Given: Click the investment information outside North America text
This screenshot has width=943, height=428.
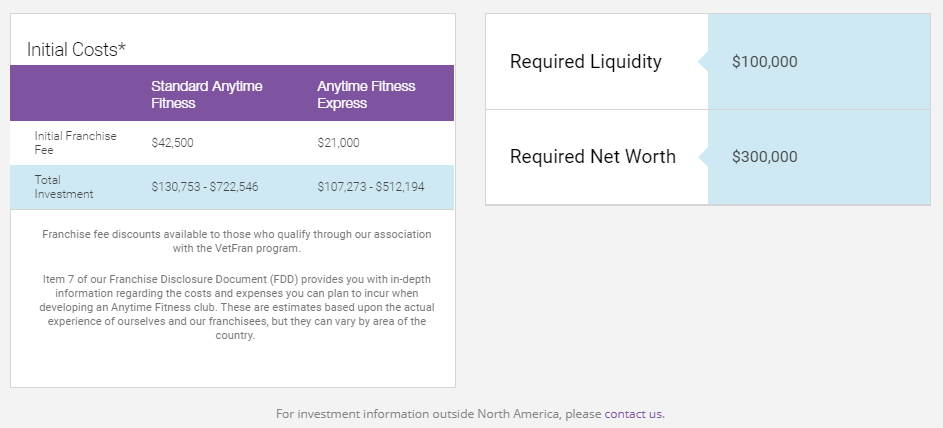Looking at the screenshot, I should tap(438, 414).
